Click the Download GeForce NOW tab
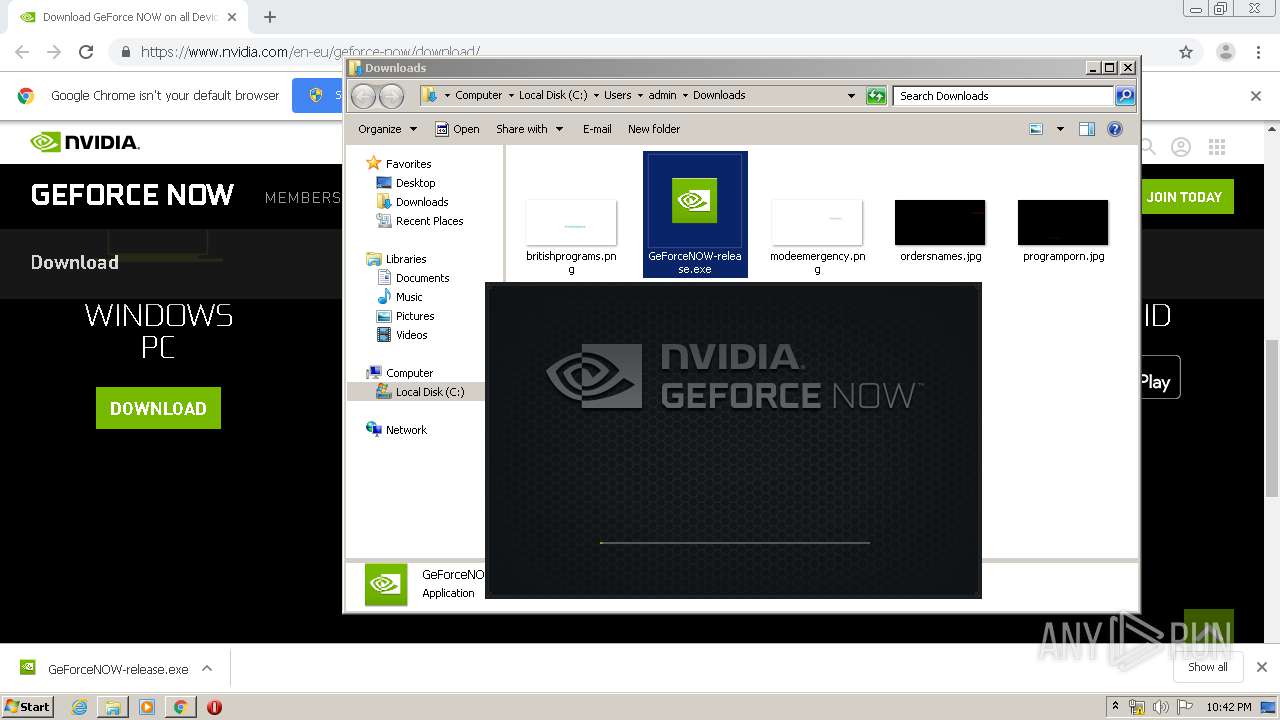 tap(130, 17)
